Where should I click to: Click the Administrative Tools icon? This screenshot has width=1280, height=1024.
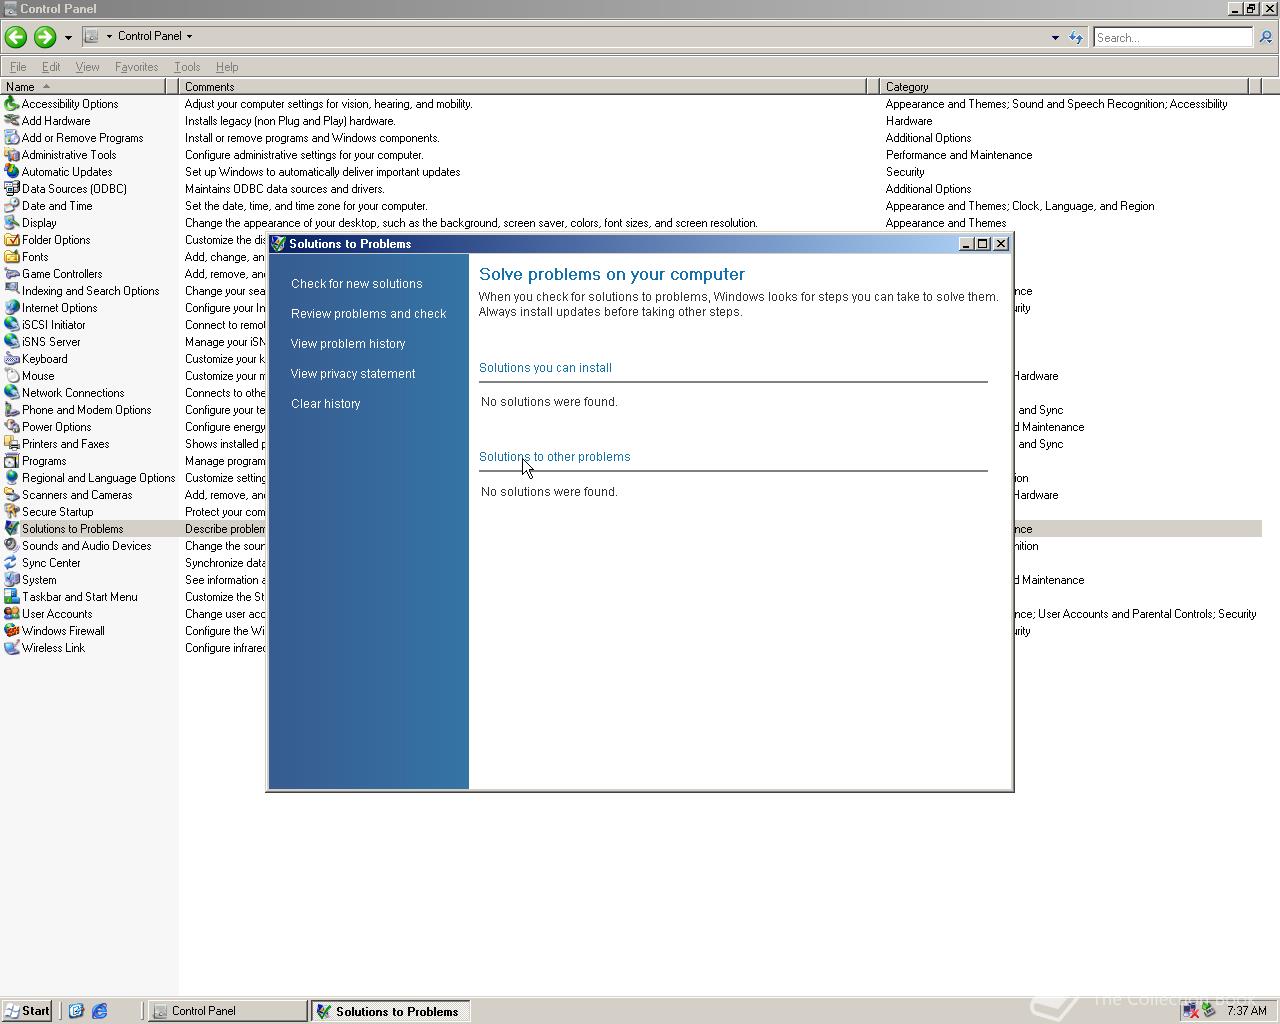point(11,155)
